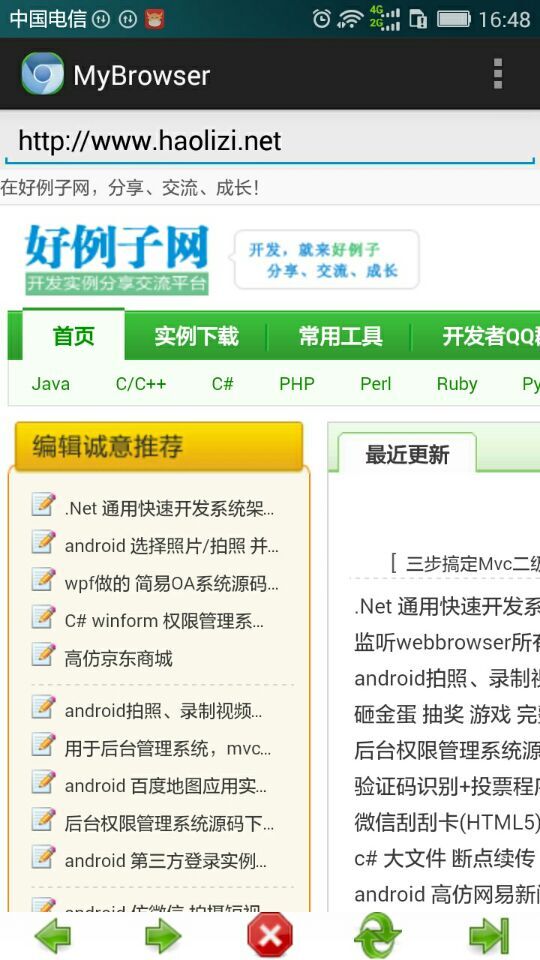Open the three-dot overflow menu

click(498, 73)
